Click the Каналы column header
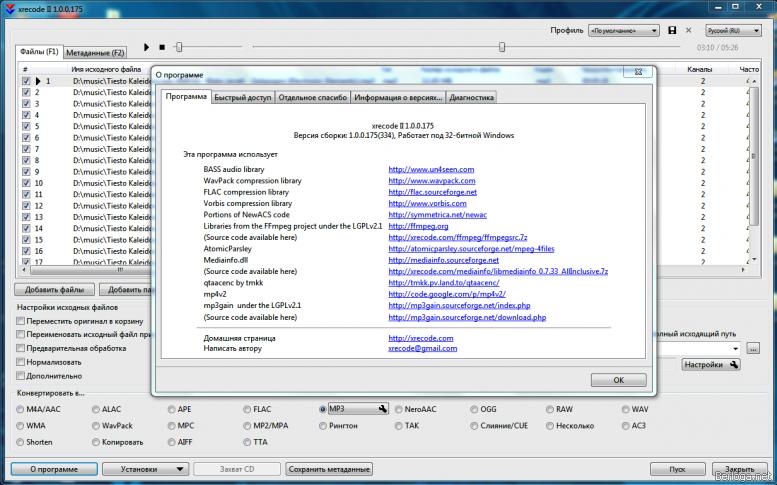 699,69
